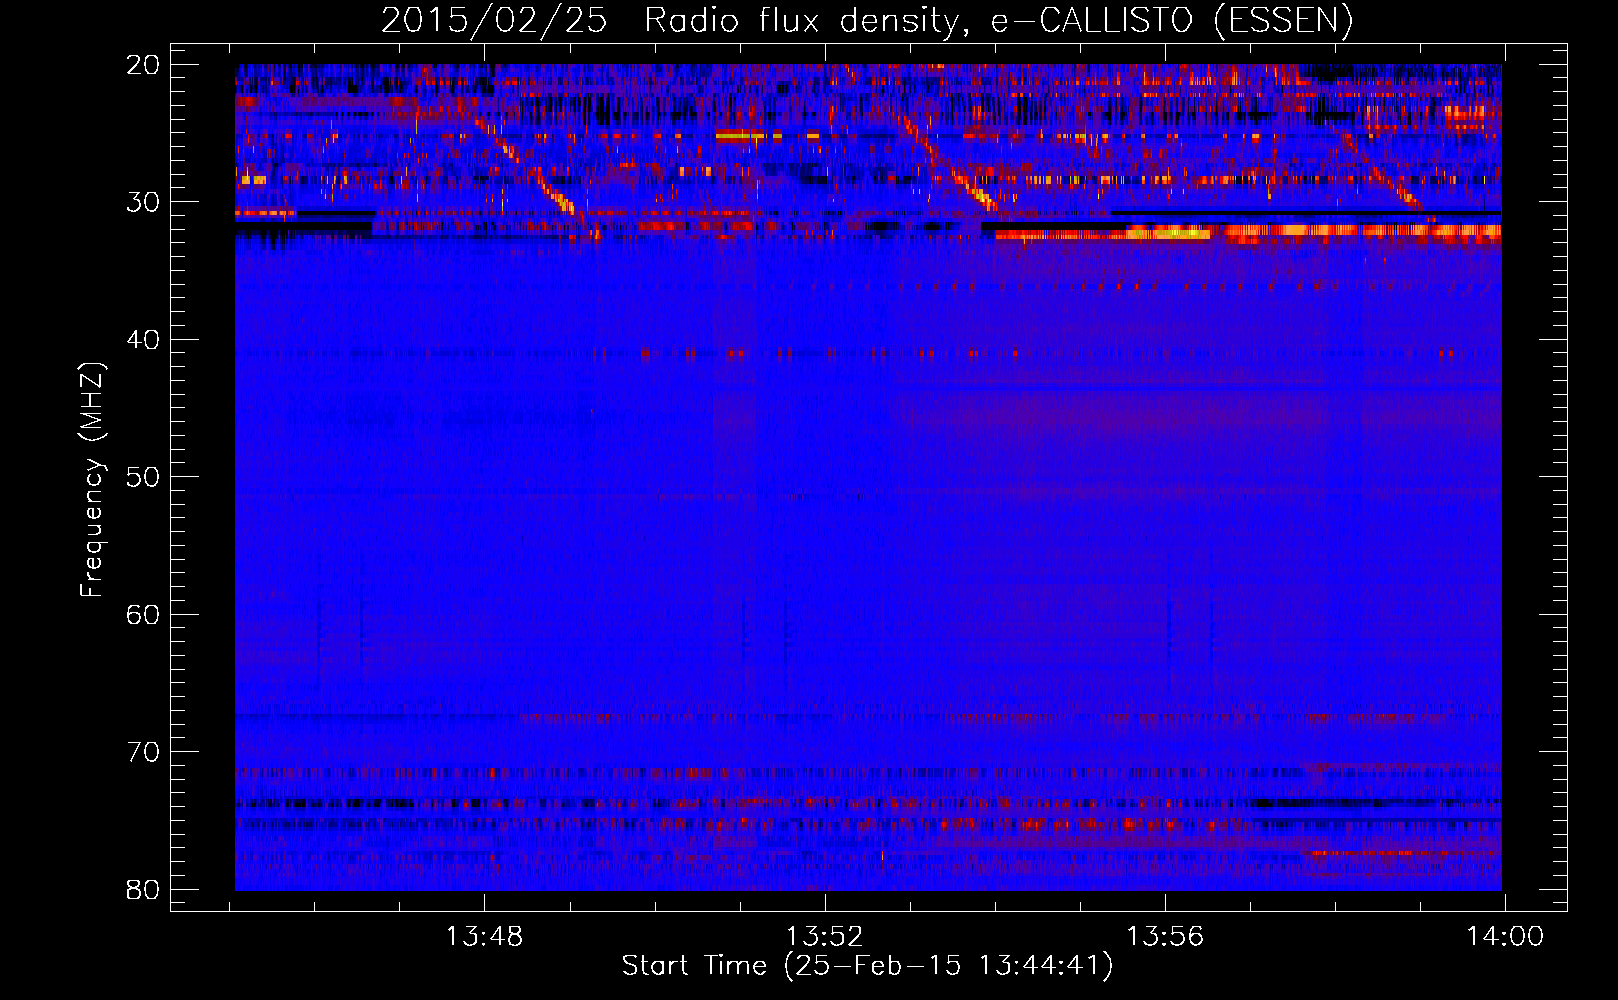Viewport: 1618px width, 1000px height.
Task: Click the 14:00 time tick label
Action: pyautogui.click(x=1505, y=936)
